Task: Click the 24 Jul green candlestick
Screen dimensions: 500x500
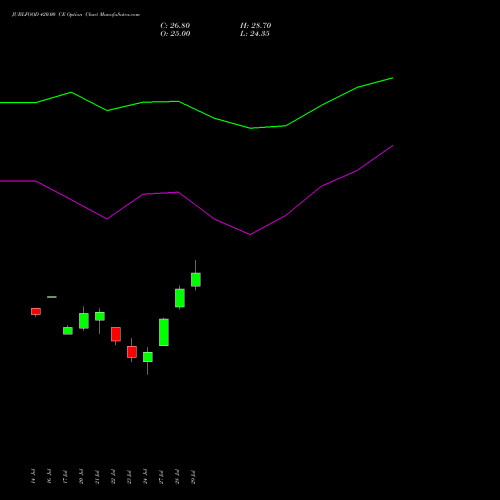Action: pos(148,357)
